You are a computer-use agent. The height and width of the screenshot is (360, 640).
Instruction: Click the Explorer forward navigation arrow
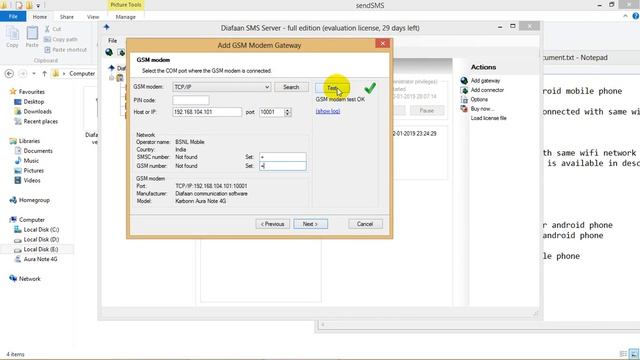tap(23, 73)
